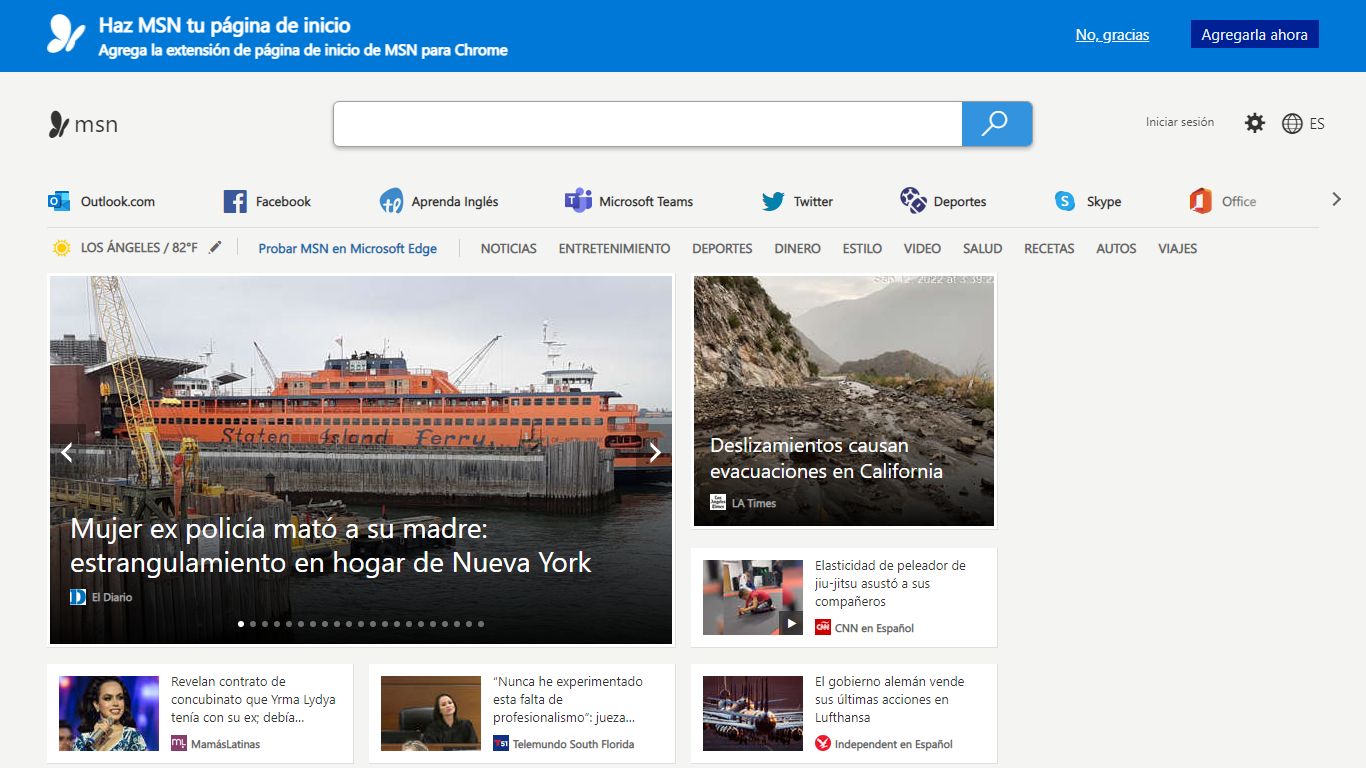The image size is (1366, 768).
Task: Play the jiu-jitsu video thumbnail
Action: tap(753, 597)
